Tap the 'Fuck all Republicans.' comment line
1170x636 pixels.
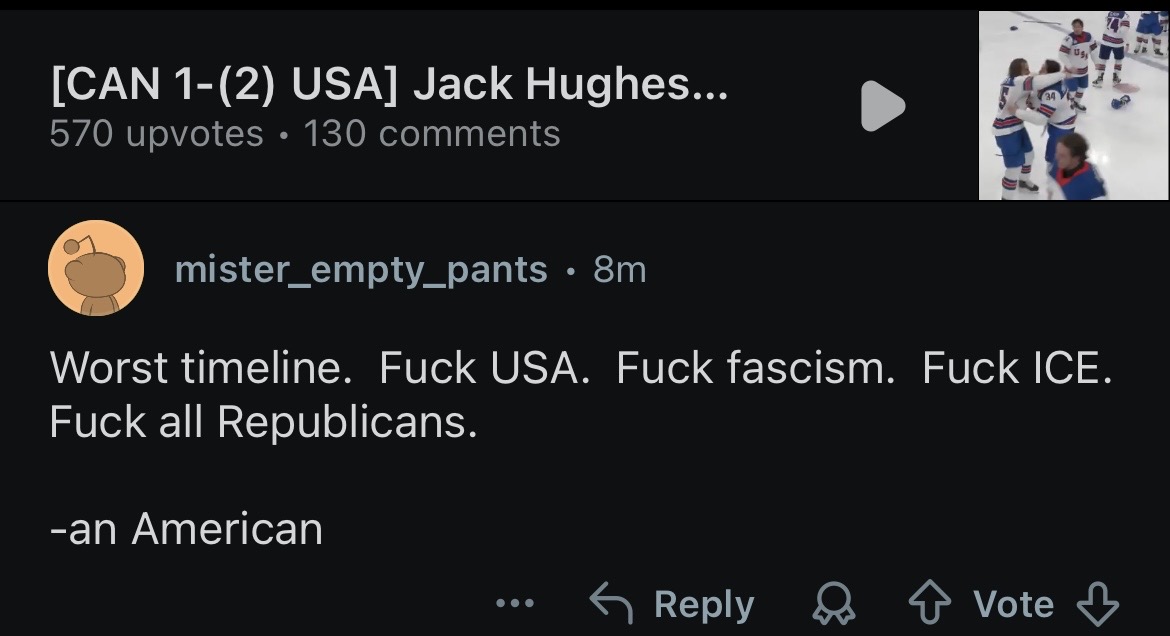(263, 423)
